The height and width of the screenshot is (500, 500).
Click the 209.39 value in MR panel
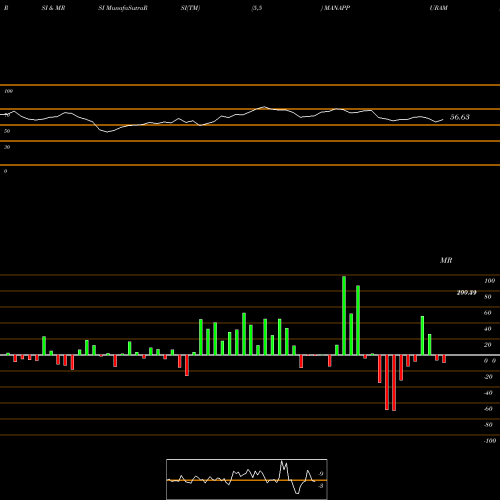click(466, 293)
